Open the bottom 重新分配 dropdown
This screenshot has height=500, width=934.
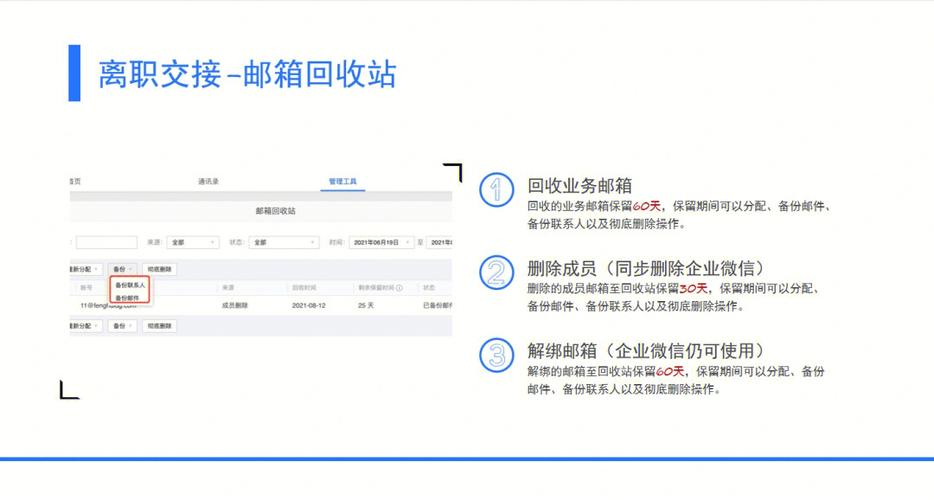pos(85,326)
